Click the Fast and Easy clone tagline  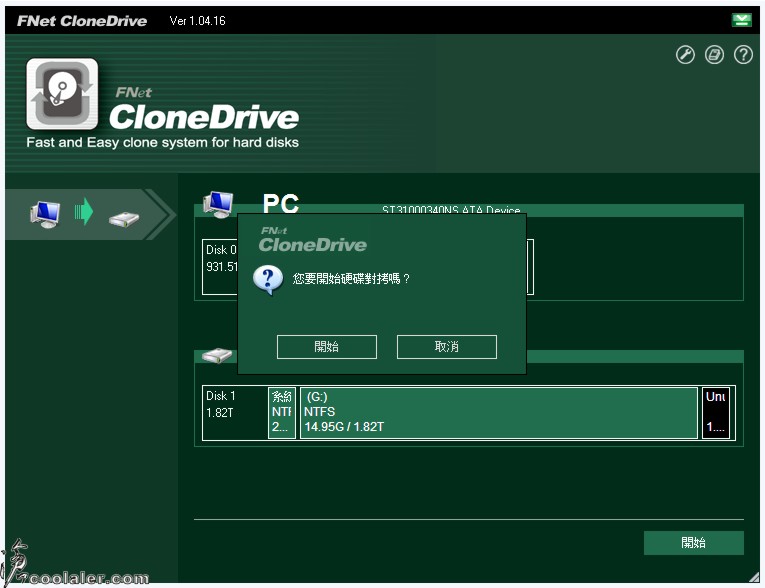[162, 142]
